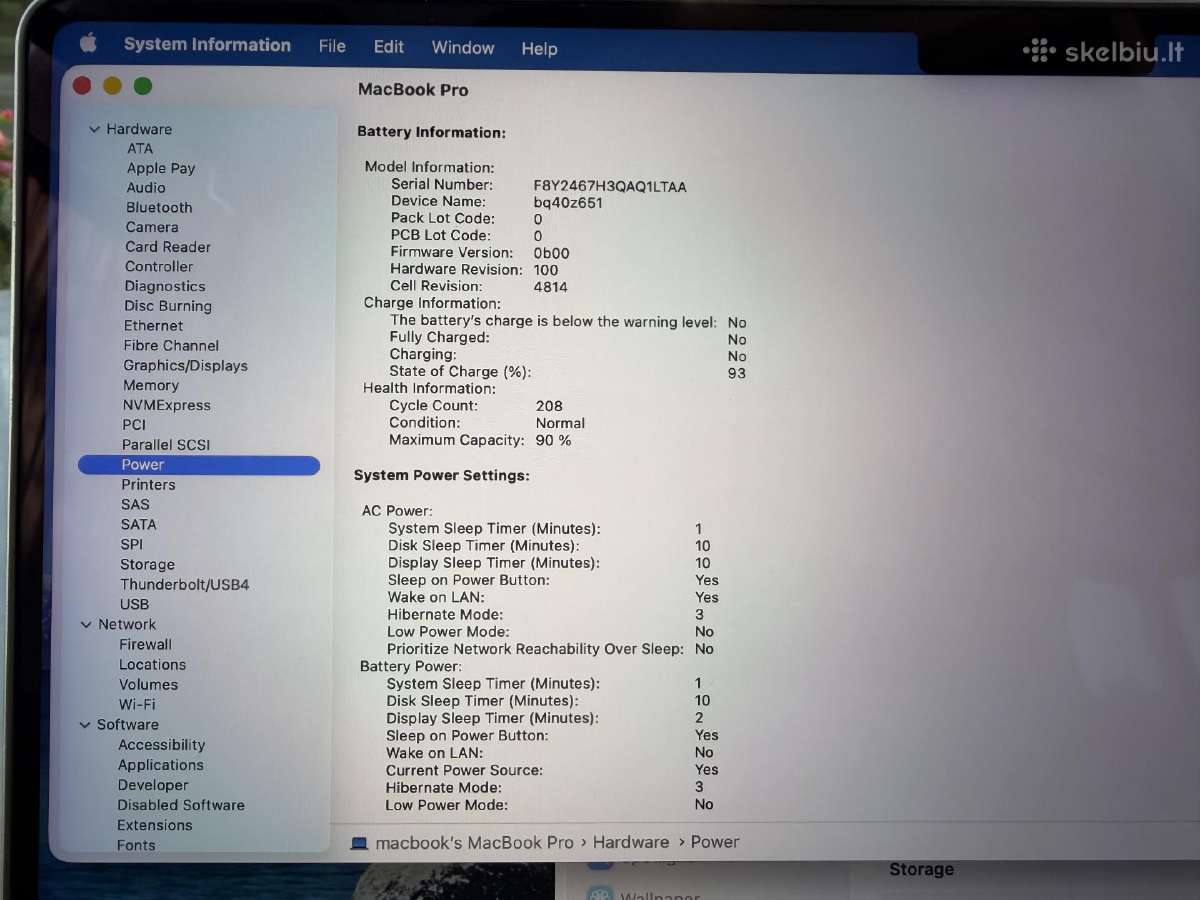Collapse the Hardware section
The height and width of the screenshot is (900, 1200).
pos(95,129)
